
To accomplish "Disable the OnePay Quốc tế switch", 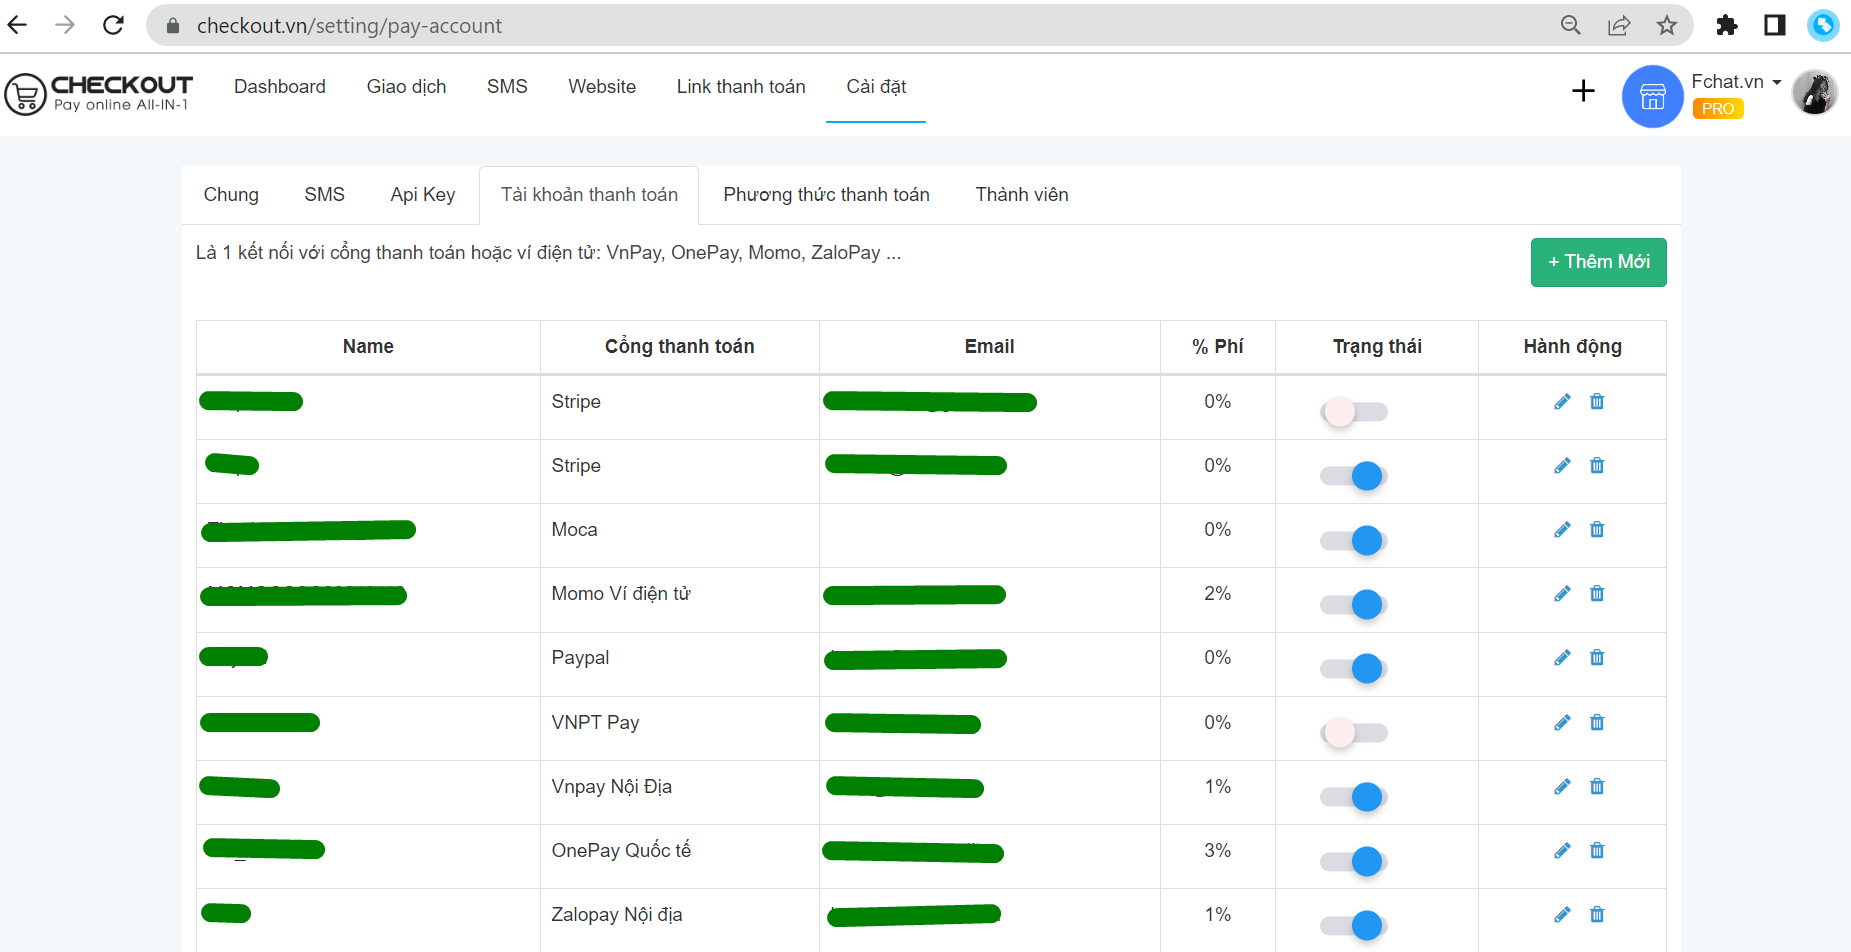I will click(x=1354, y=861).
